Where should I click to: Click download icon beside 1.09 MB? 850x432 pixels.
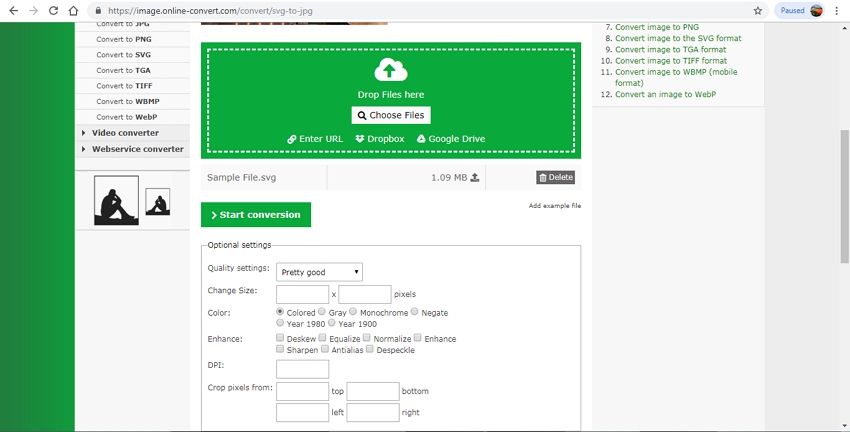pyautogui.click(x=475, y=178)
